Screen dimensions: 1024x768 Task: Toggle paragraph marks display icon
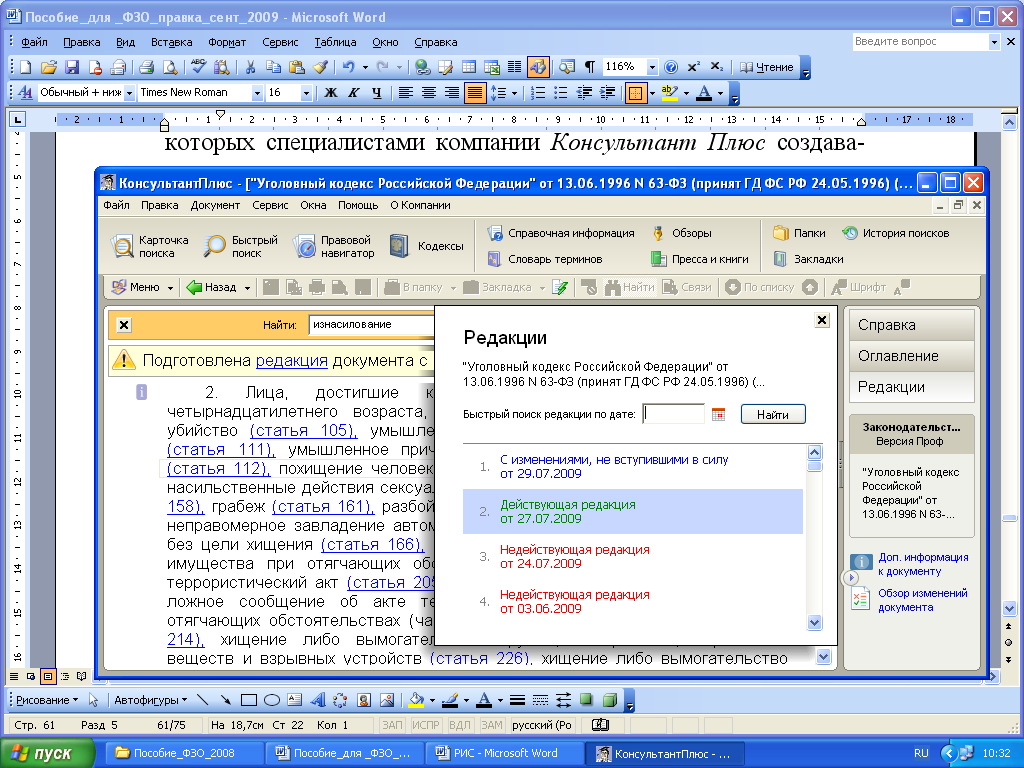[x=590, y=67]
